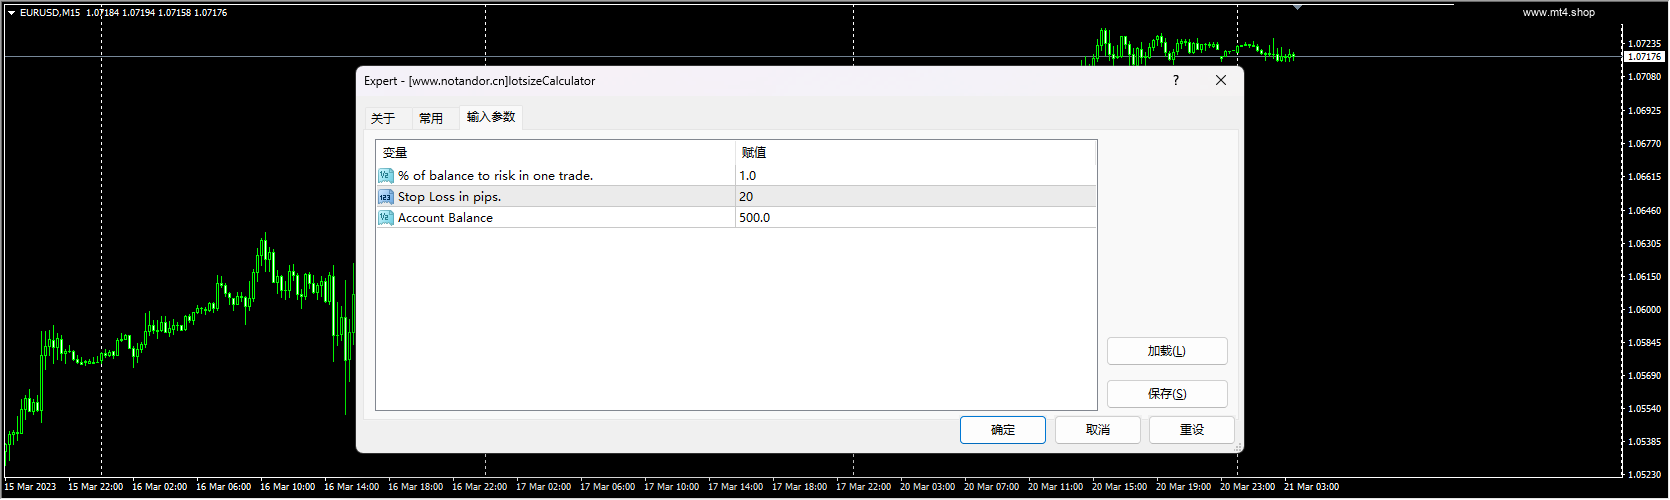Screen dimensions: 1670x500
Task: Edit the Stop Loss value 20
Action: click(x=916, y=197)
